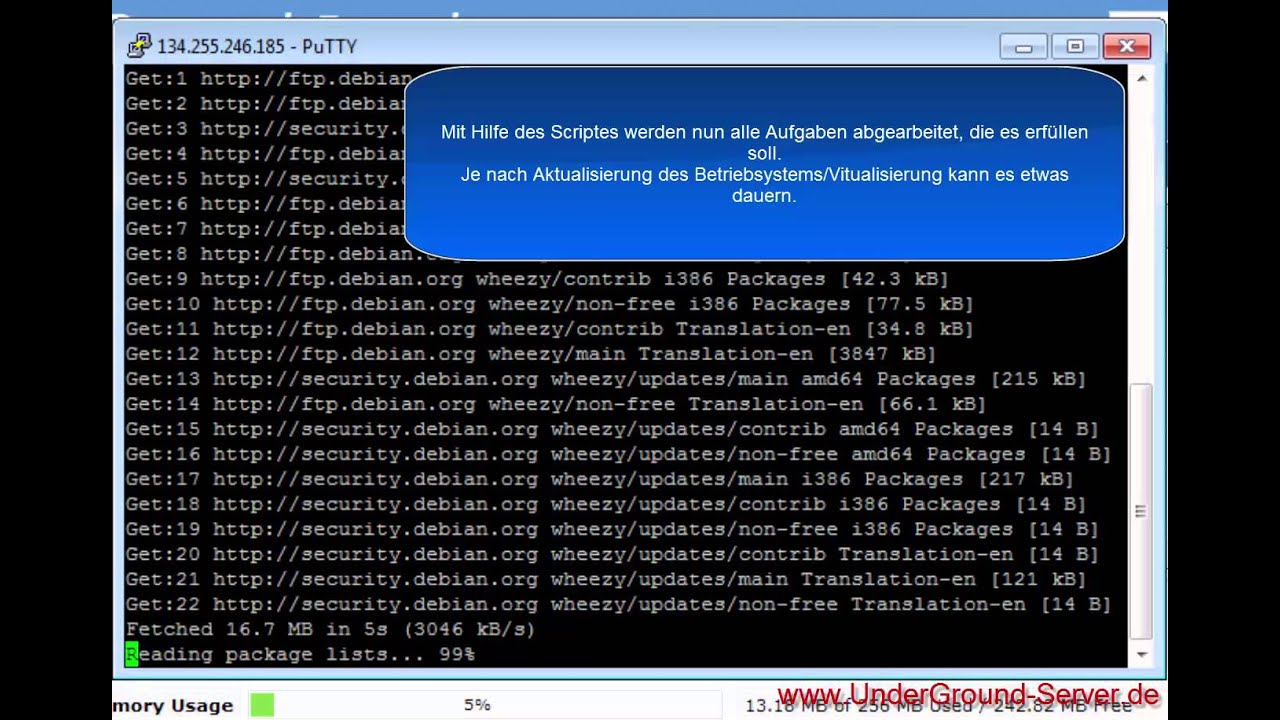
Task: Minimize the PuTTY window
Action: [1023, 46]
